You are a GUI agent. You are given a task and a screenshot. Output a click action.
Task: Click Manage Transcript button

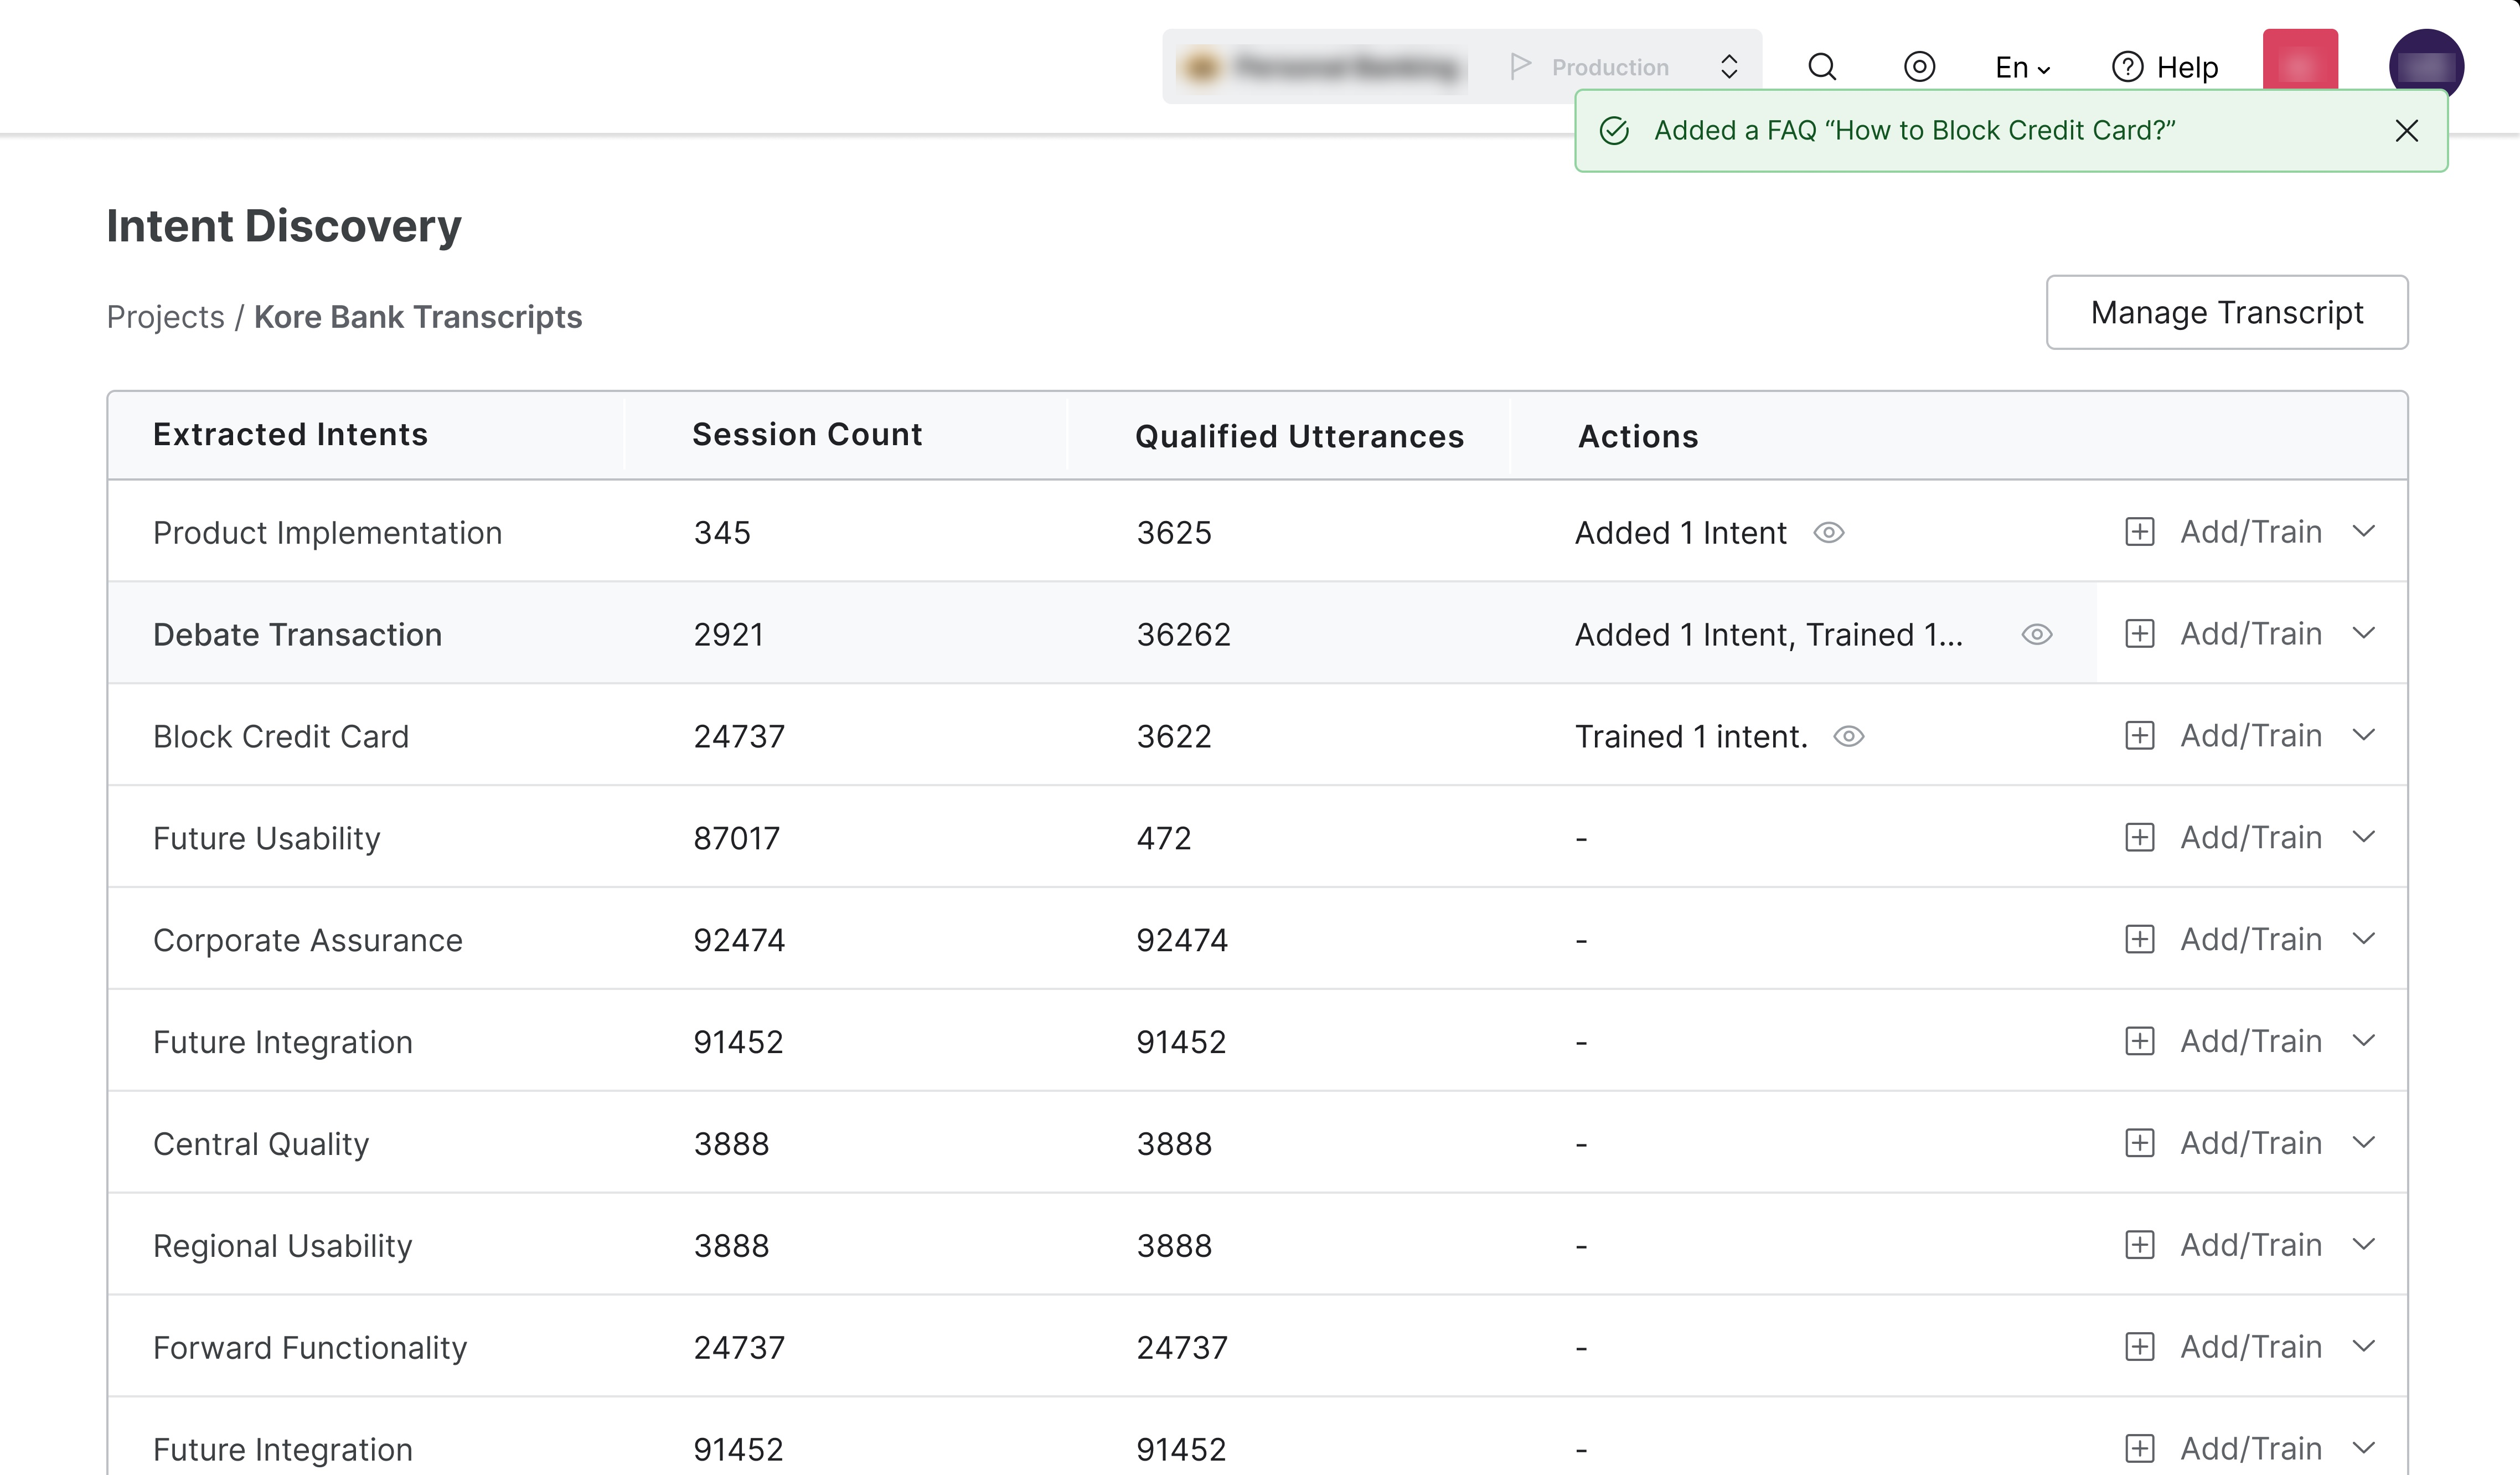[x=2227, y=313]
